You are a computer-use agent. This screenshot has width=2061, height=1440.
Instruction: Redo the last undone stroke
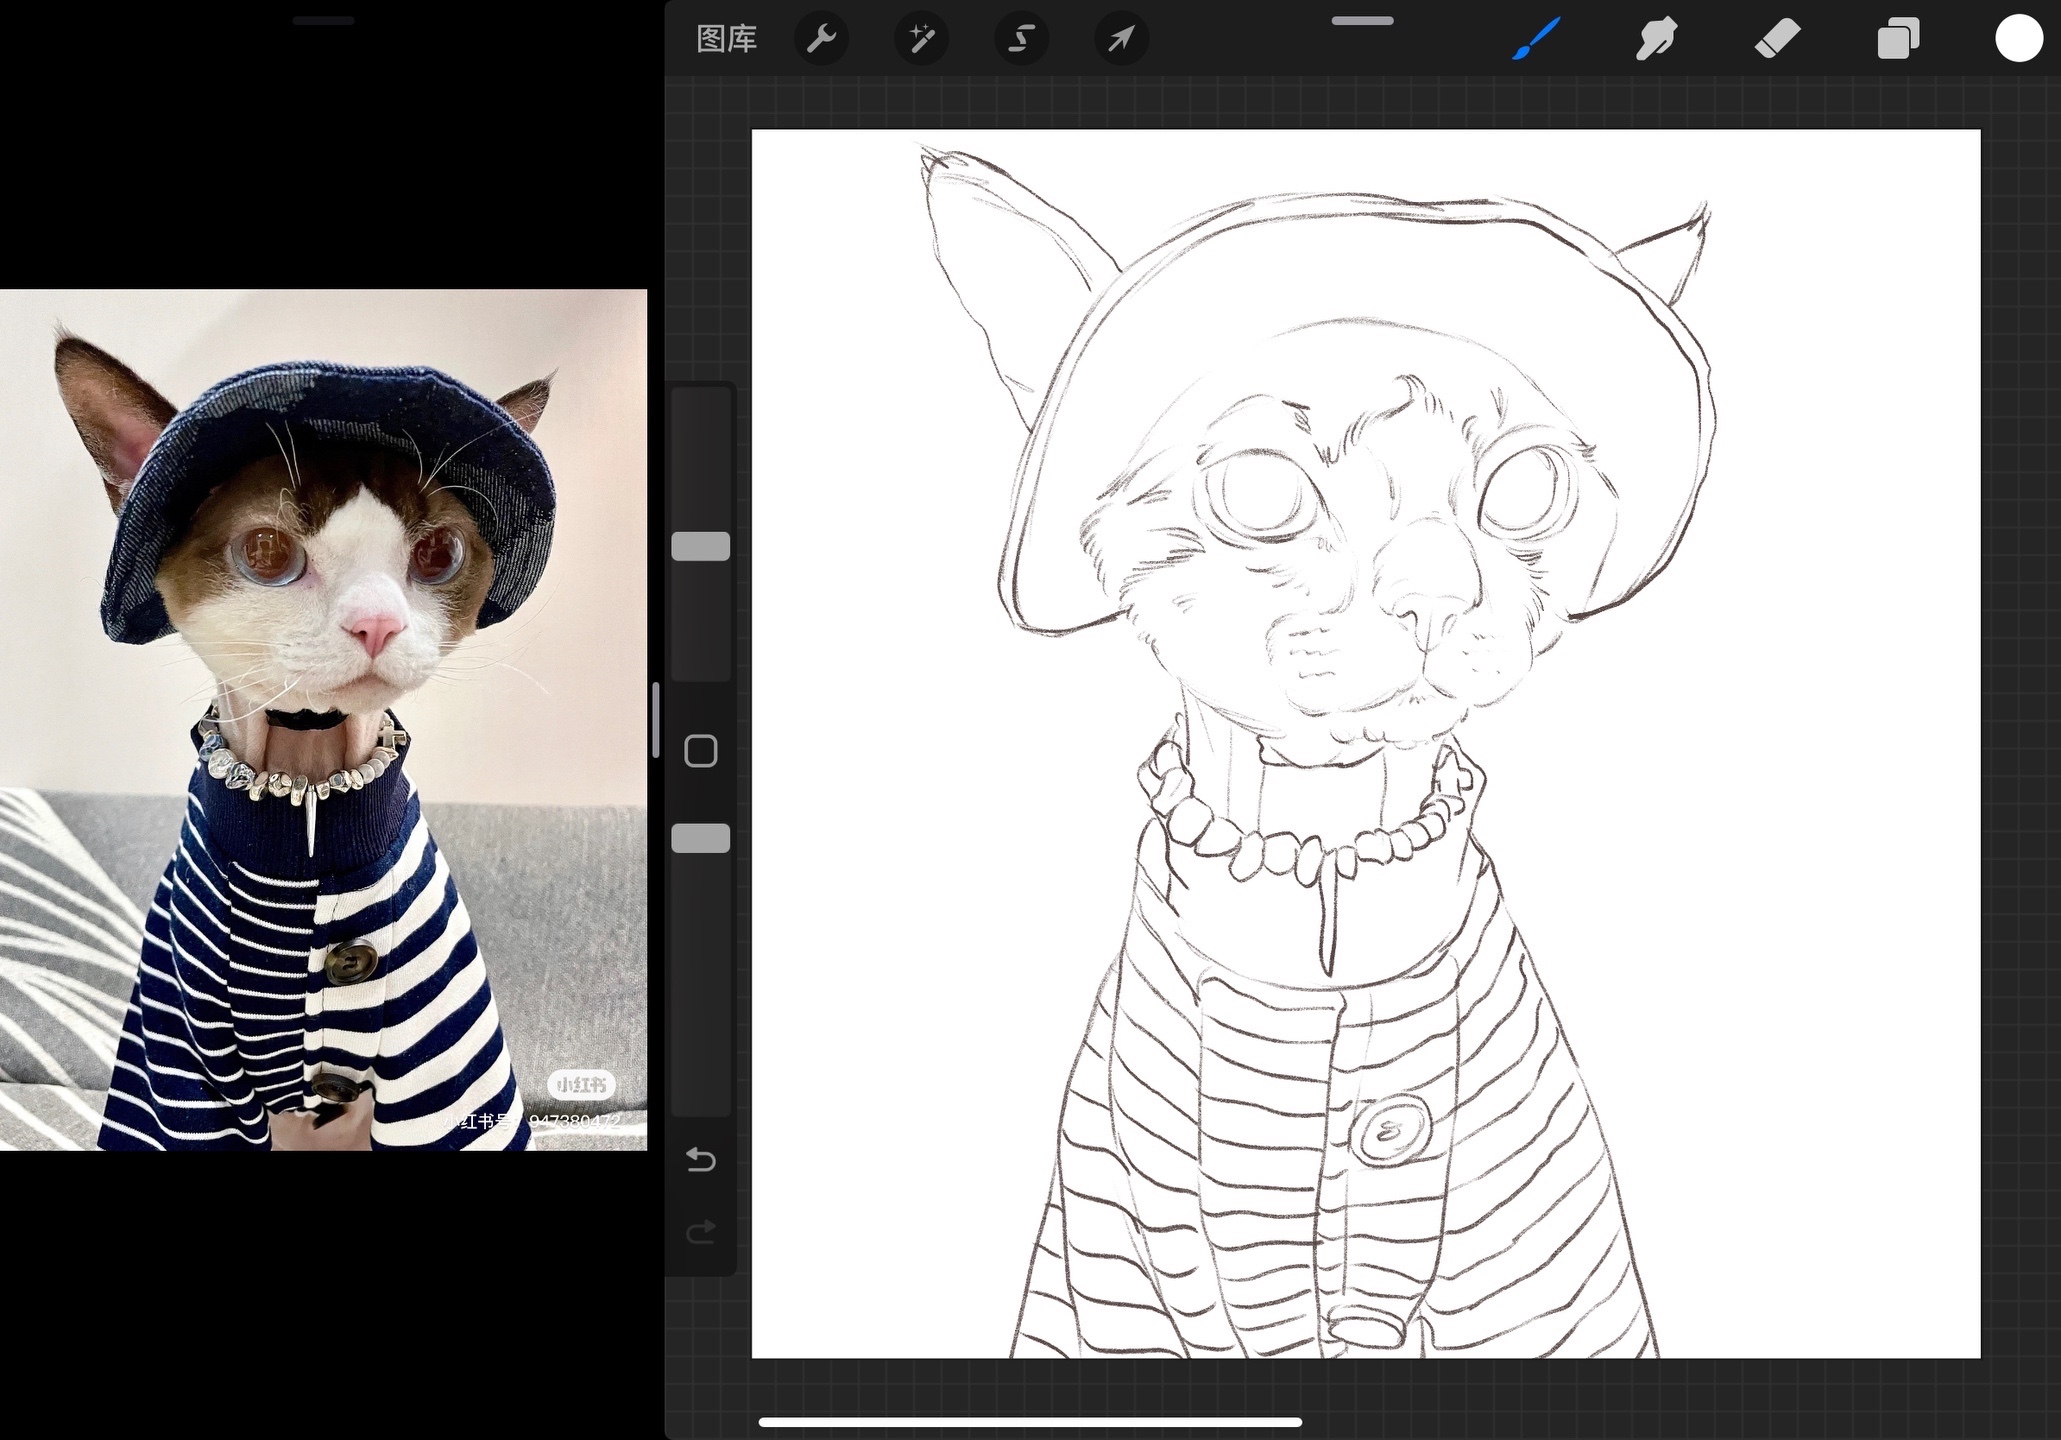(x=700, y=1231)
